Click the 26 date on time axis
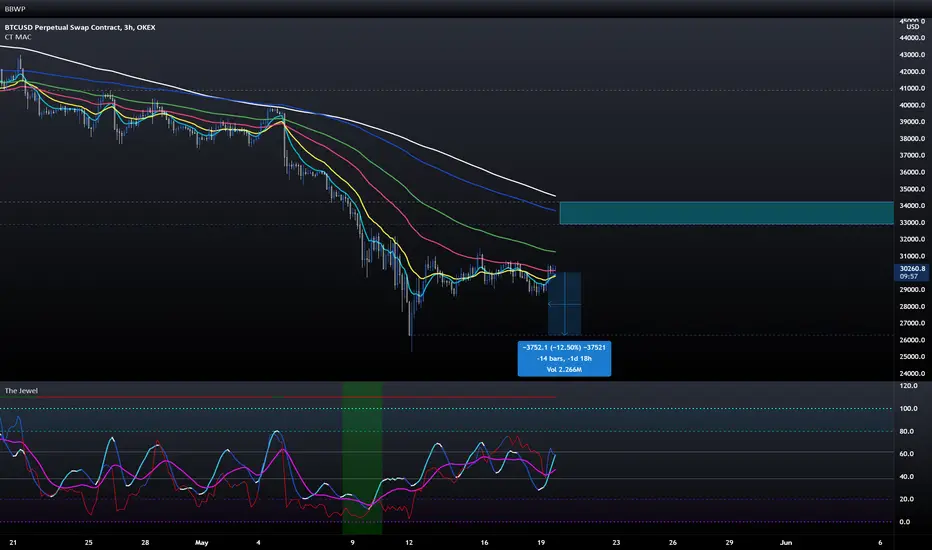 [x=673, y=542]
